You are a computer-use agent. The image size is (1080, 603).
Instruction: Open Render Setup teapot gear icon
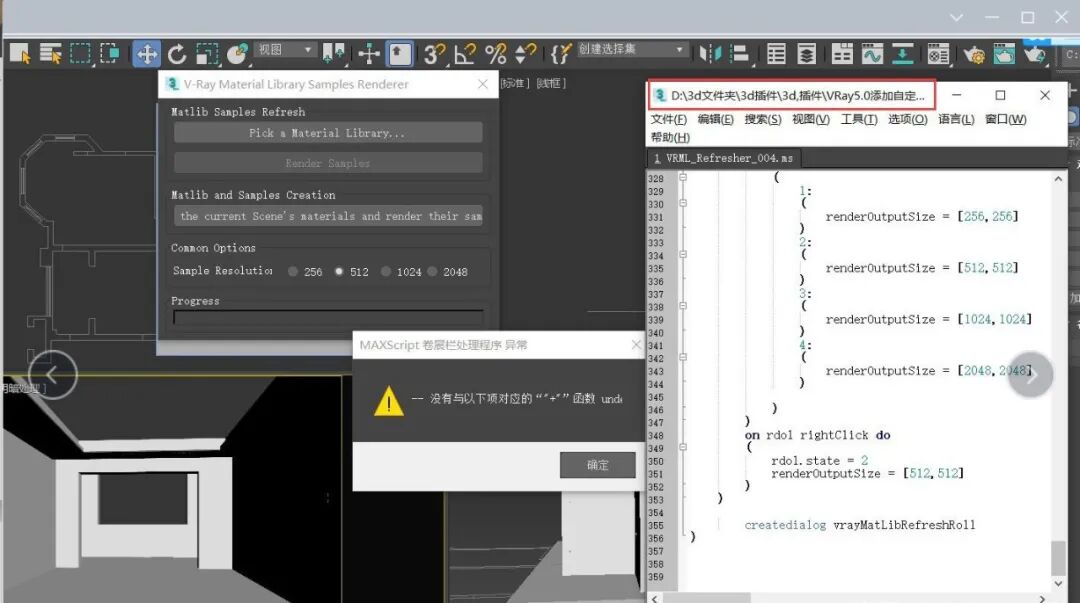(974, 53)
